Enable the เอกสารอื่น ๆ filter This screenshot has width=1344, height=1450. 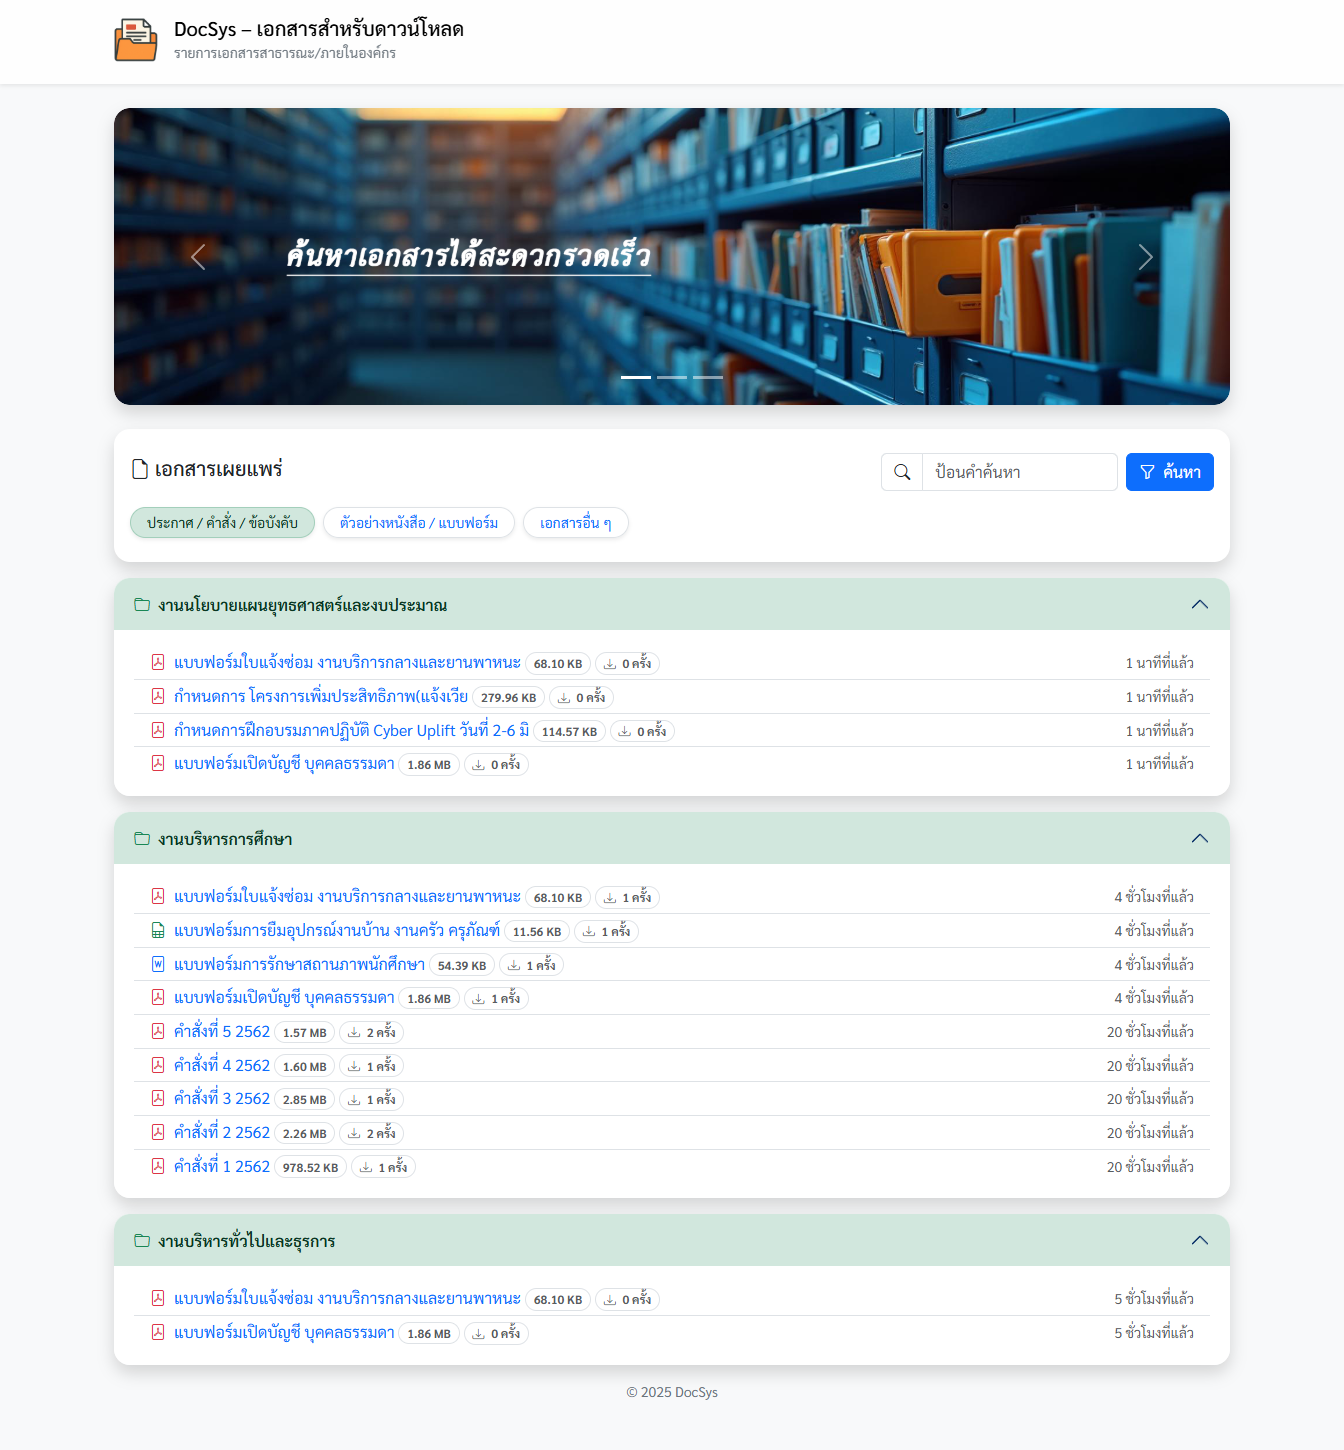coord(575,522)
